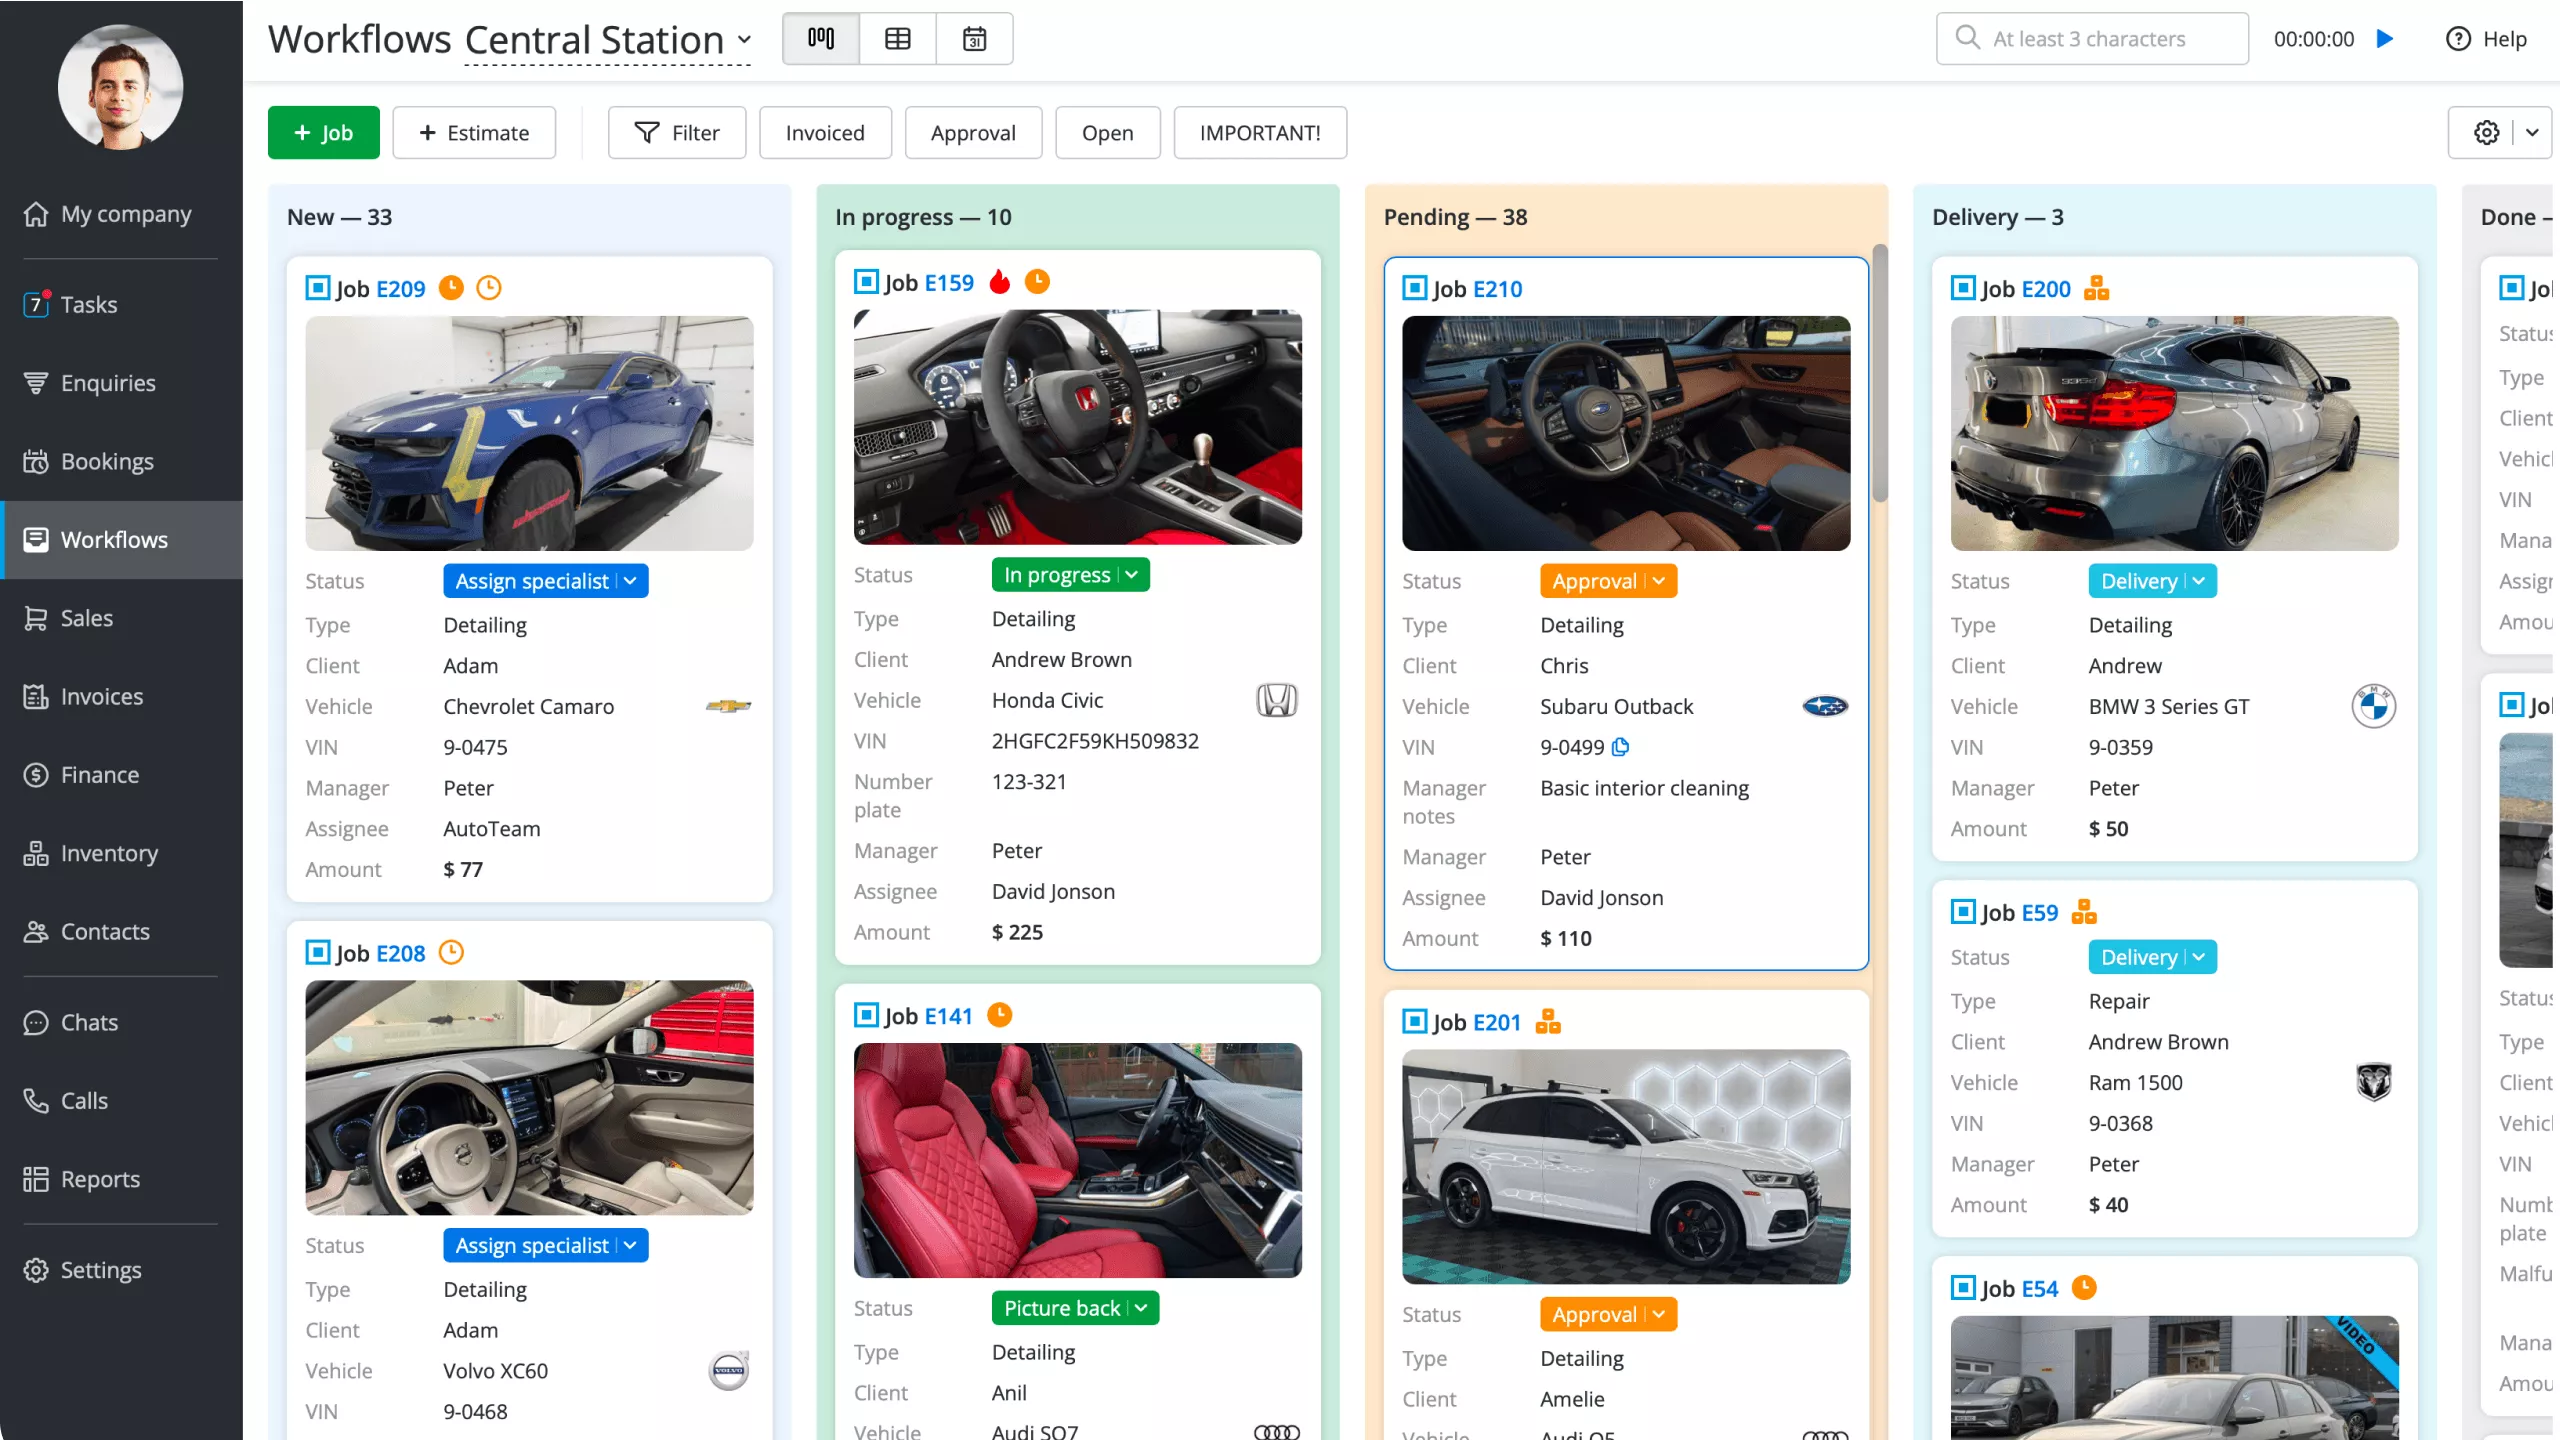
Task: Click the Volvo logo on Job E208
Action: coord(728,1370)
